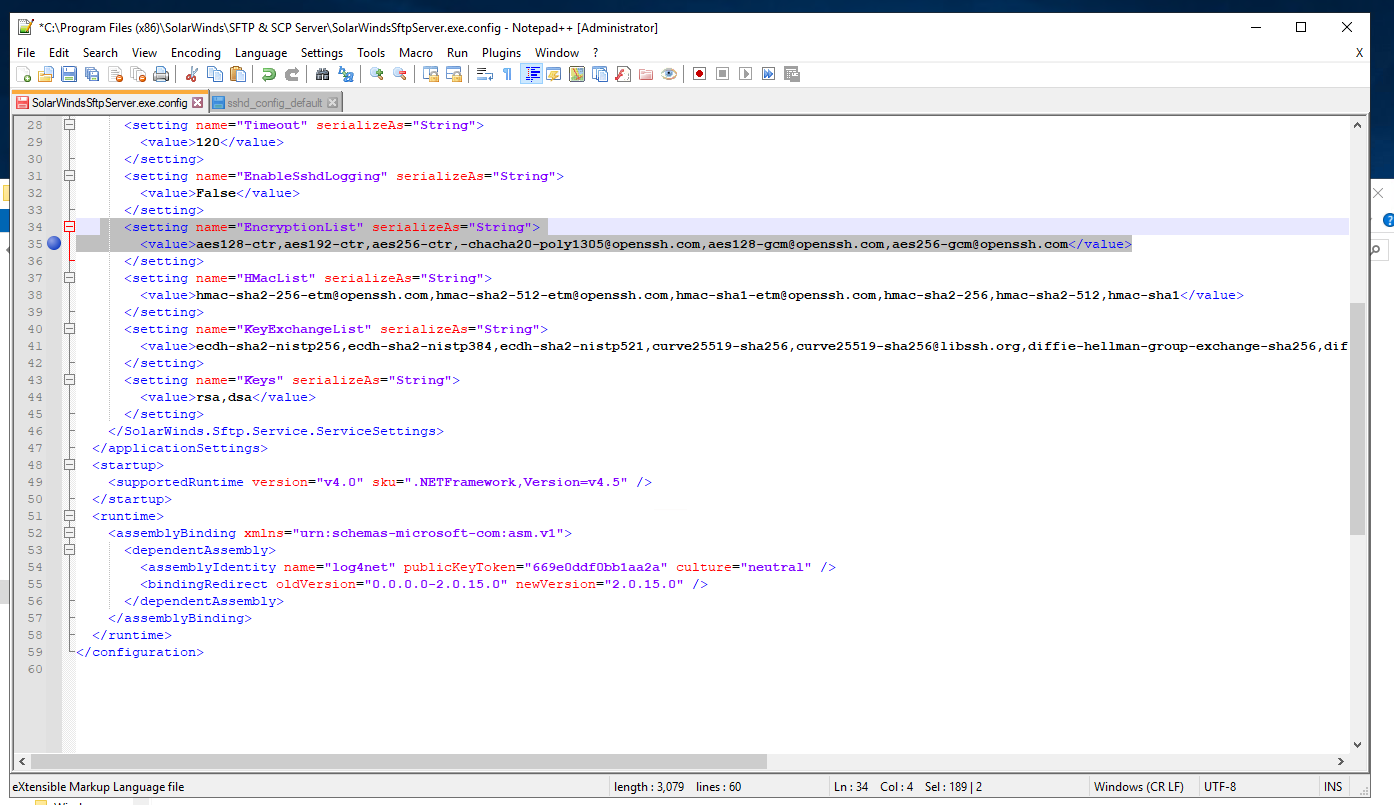Save the current file using toolbar Save icon

[69, 74]
